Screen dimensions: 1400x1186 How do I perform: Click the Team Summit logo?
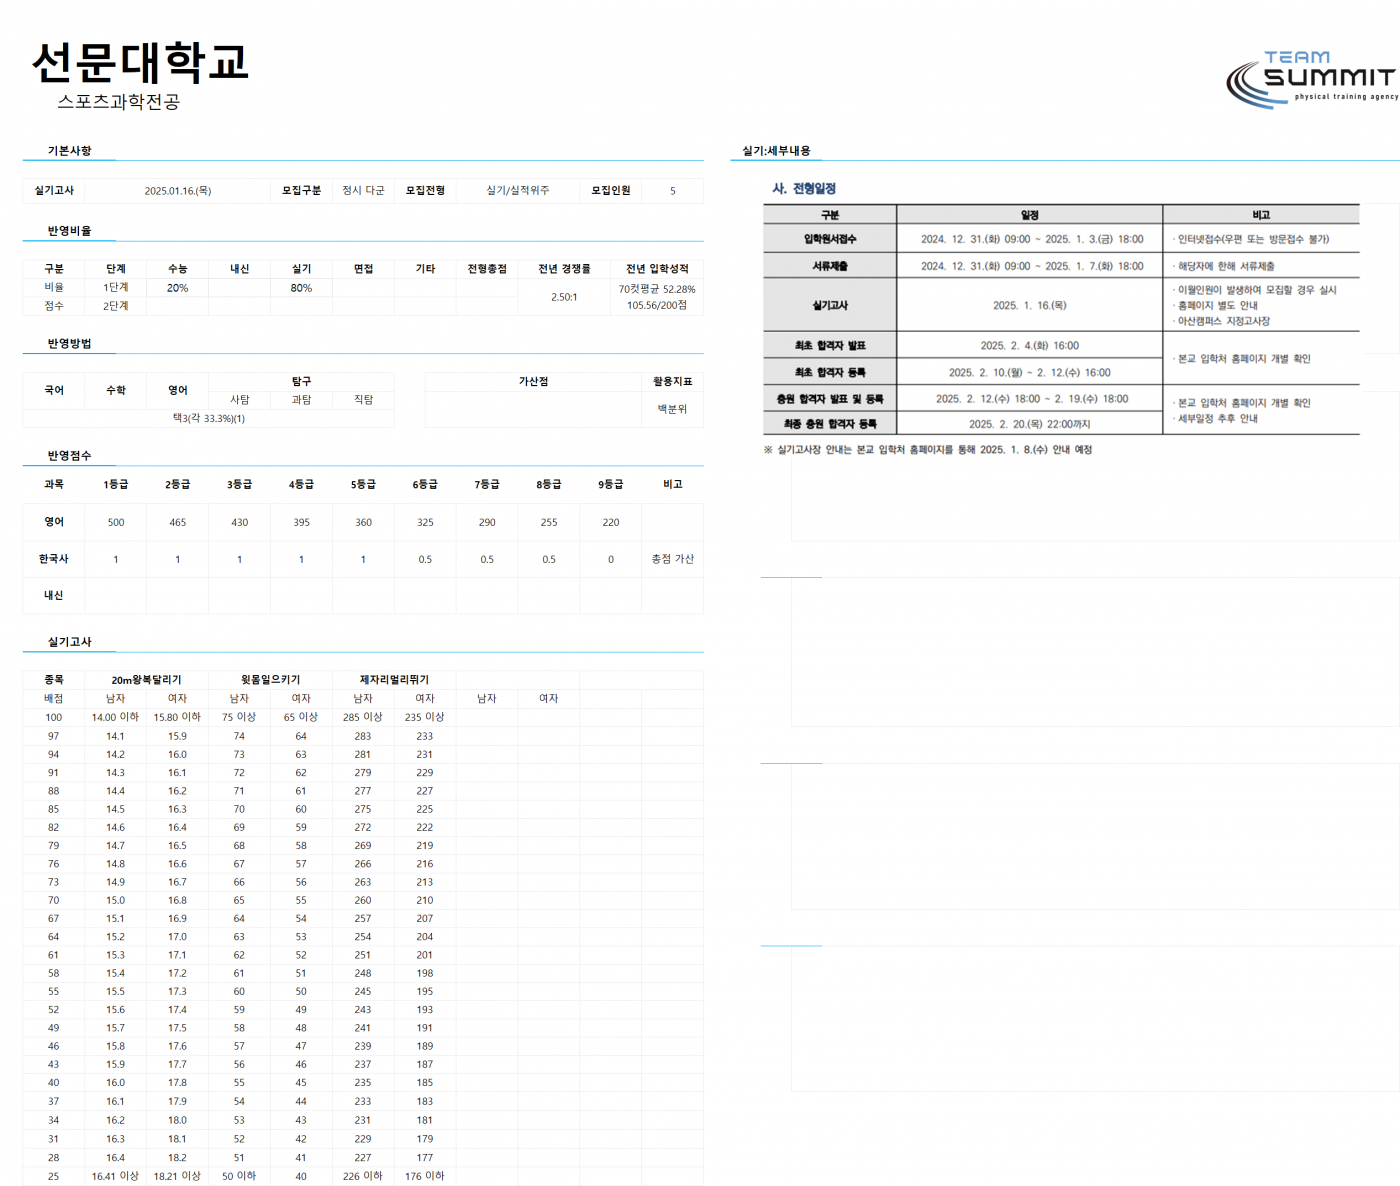pyautogui.click(x=1311, y=78)
